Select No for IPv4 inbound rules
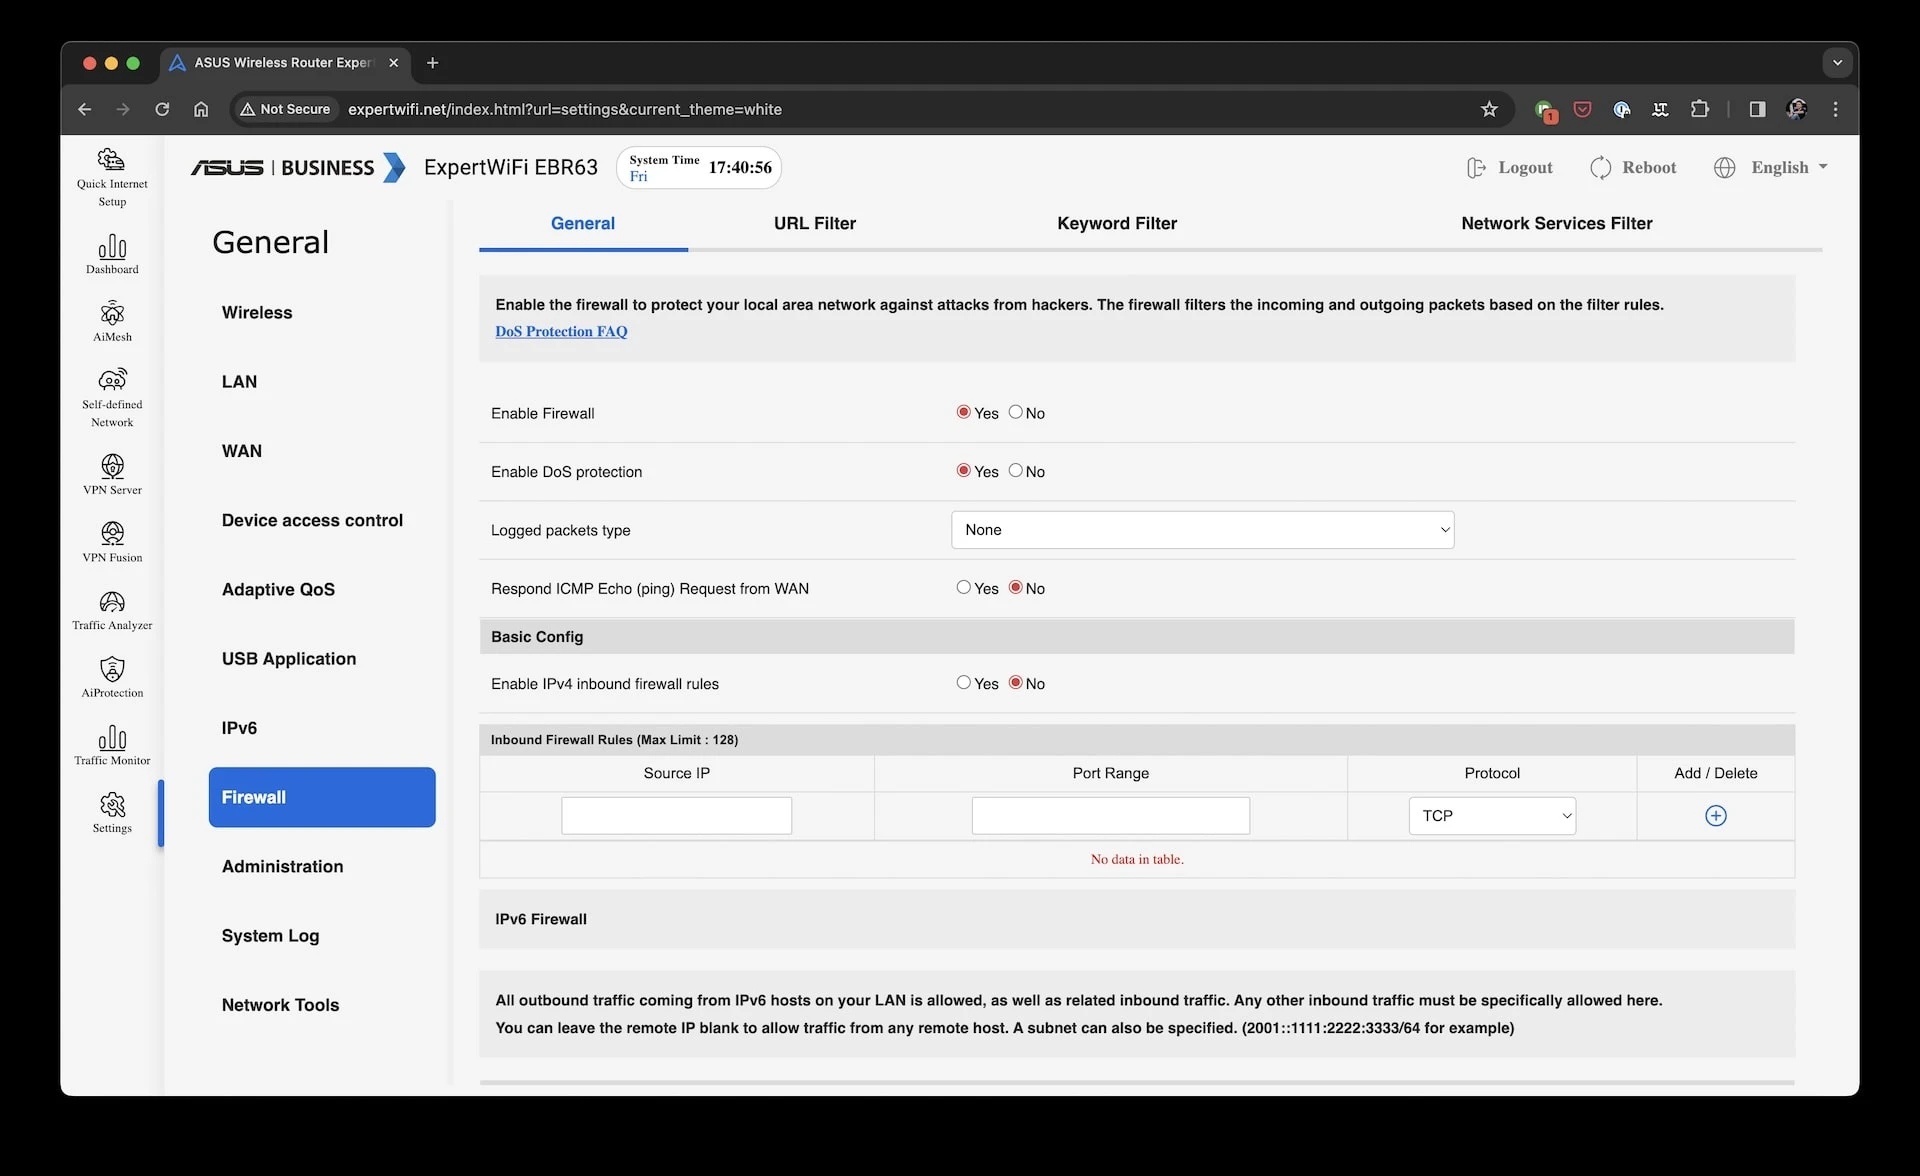The height and width of the screenshot is (1176, 1920). click(1015, 682)
